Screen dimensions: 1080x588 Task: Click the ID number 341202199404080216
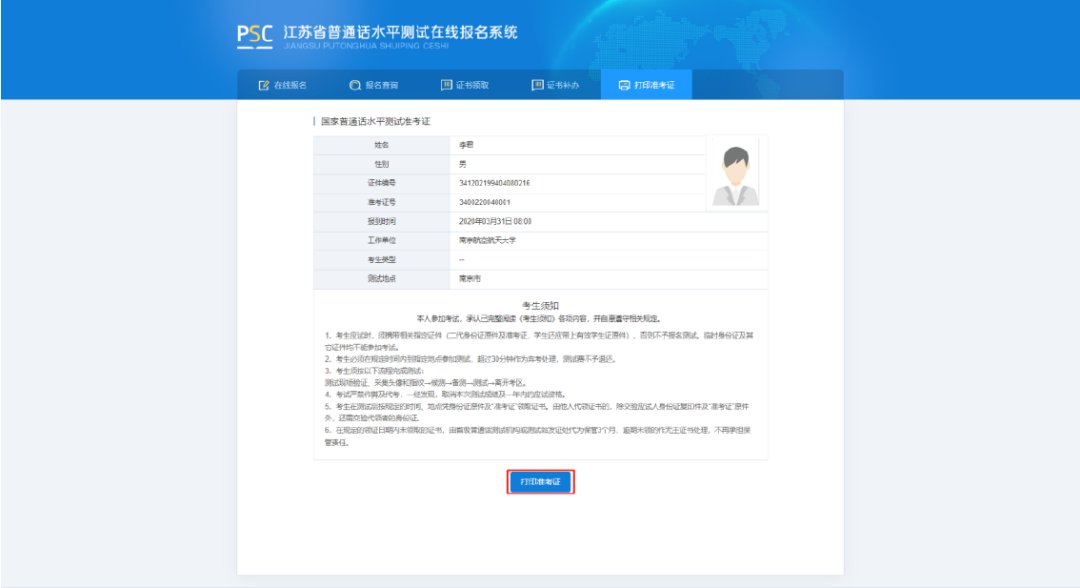[494, 183]
